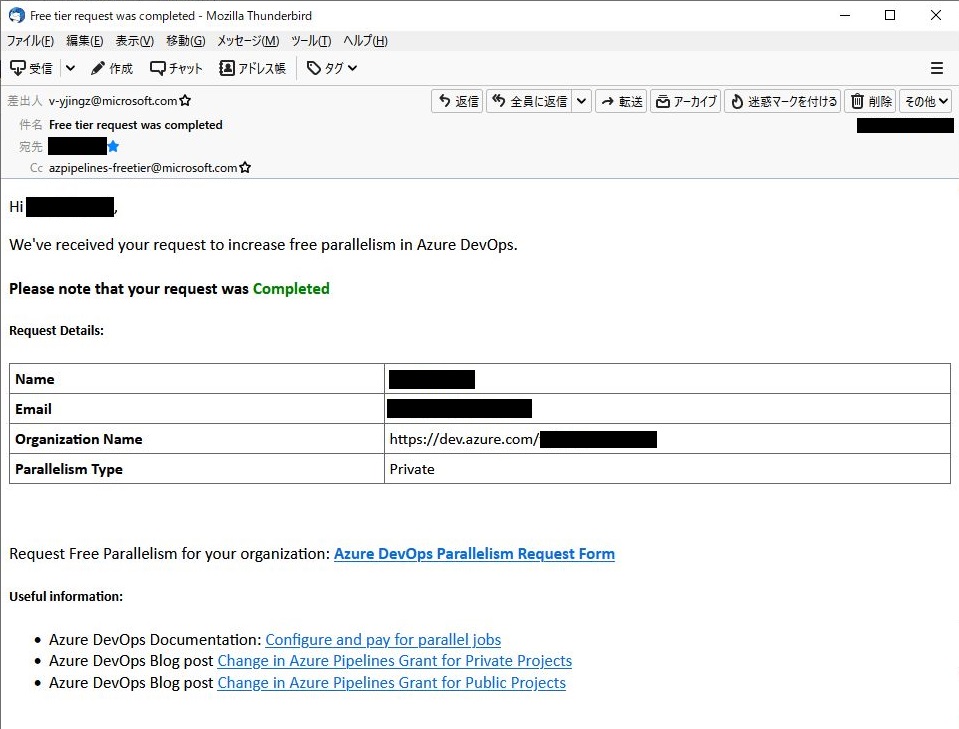Screen dimensions: 959x729
Task: Minimize the Thunderbird message window
Action: coord(845,15)
